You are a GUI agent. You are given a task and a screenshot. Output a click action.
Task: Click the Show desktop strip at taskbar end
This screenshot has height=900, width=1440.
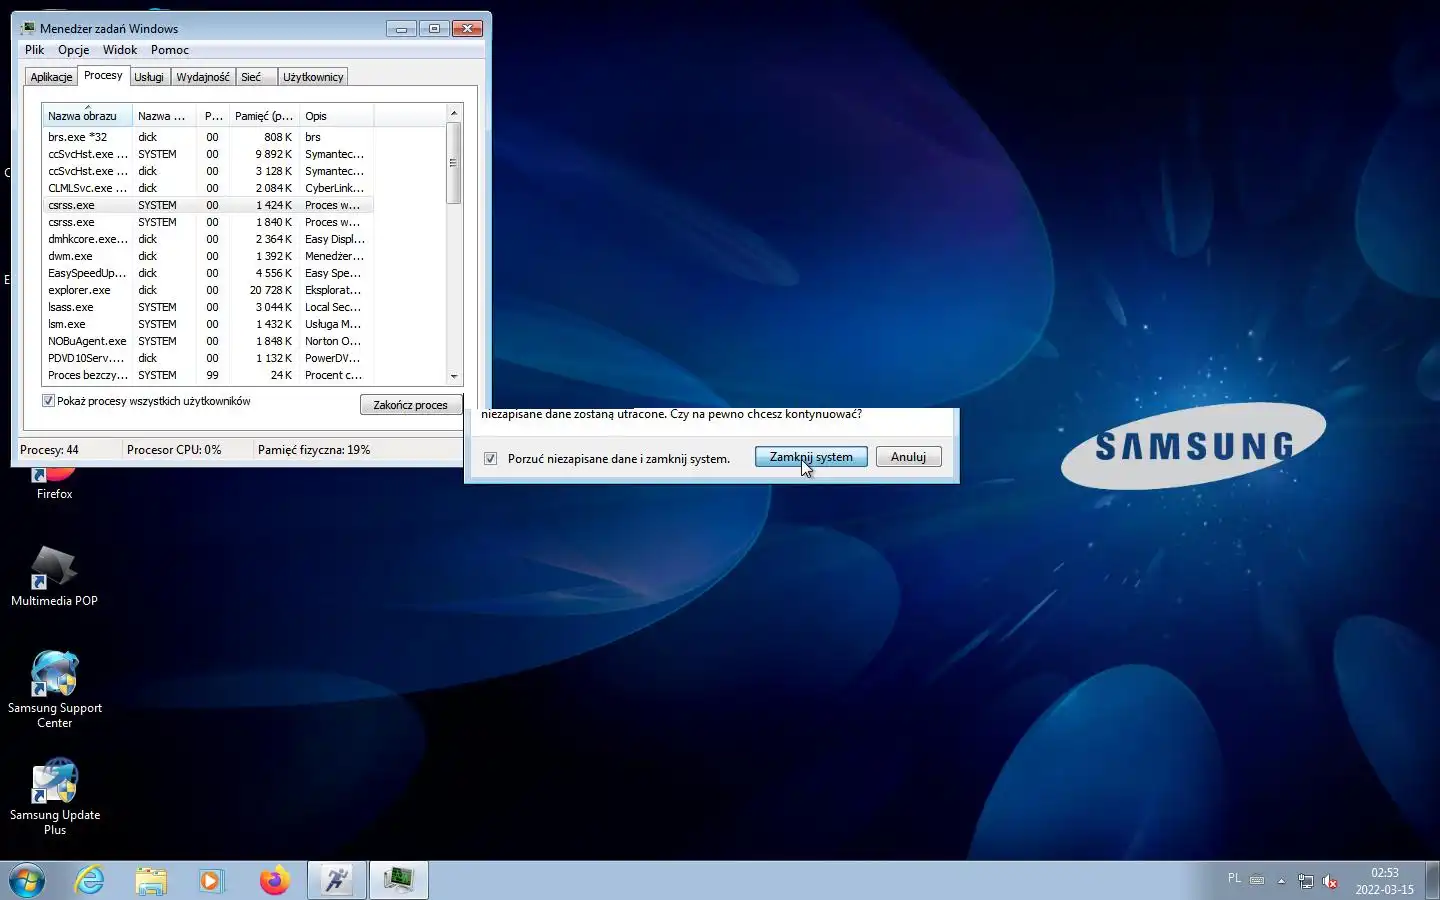click(1432, 880)
